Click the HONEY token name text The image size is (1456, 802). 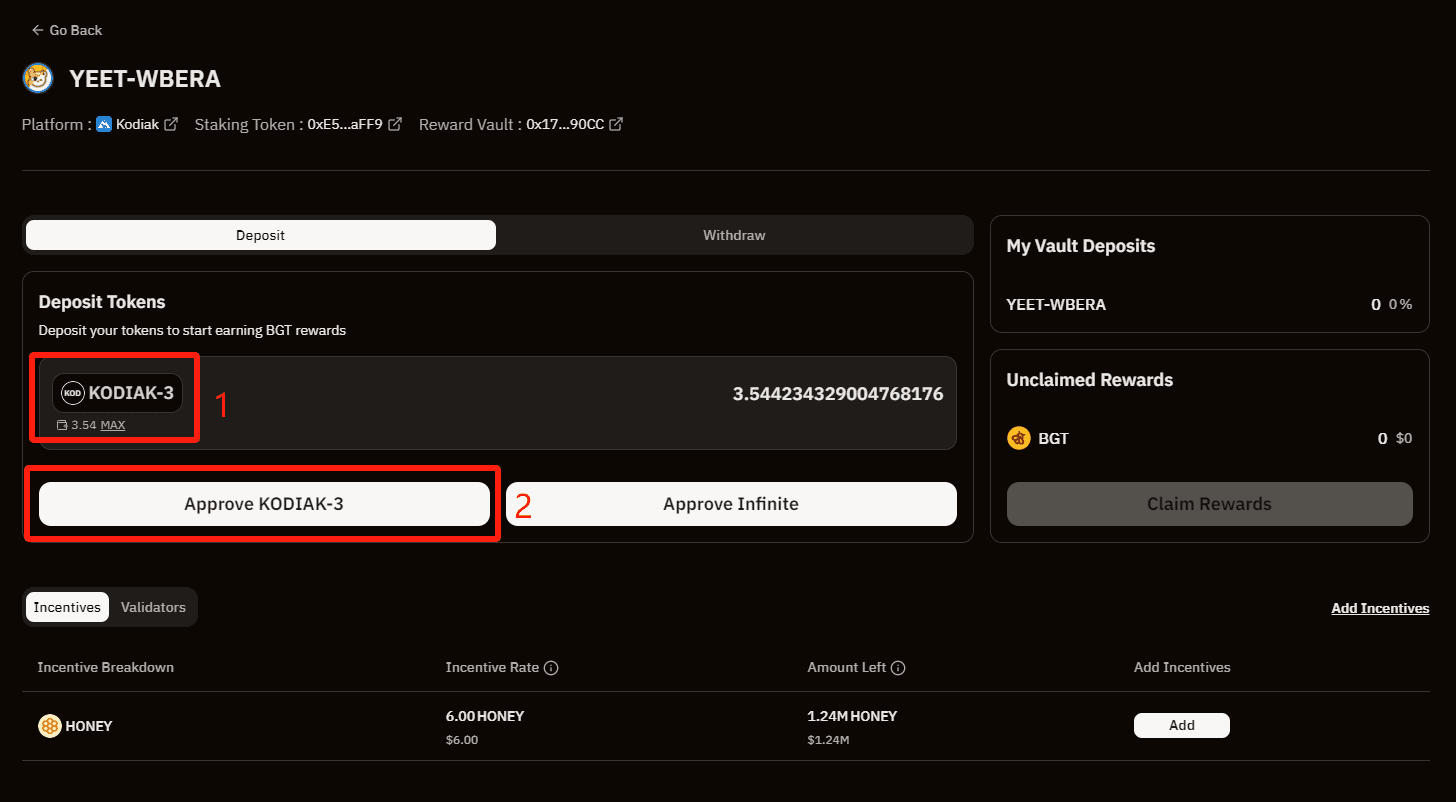[89, 726]
